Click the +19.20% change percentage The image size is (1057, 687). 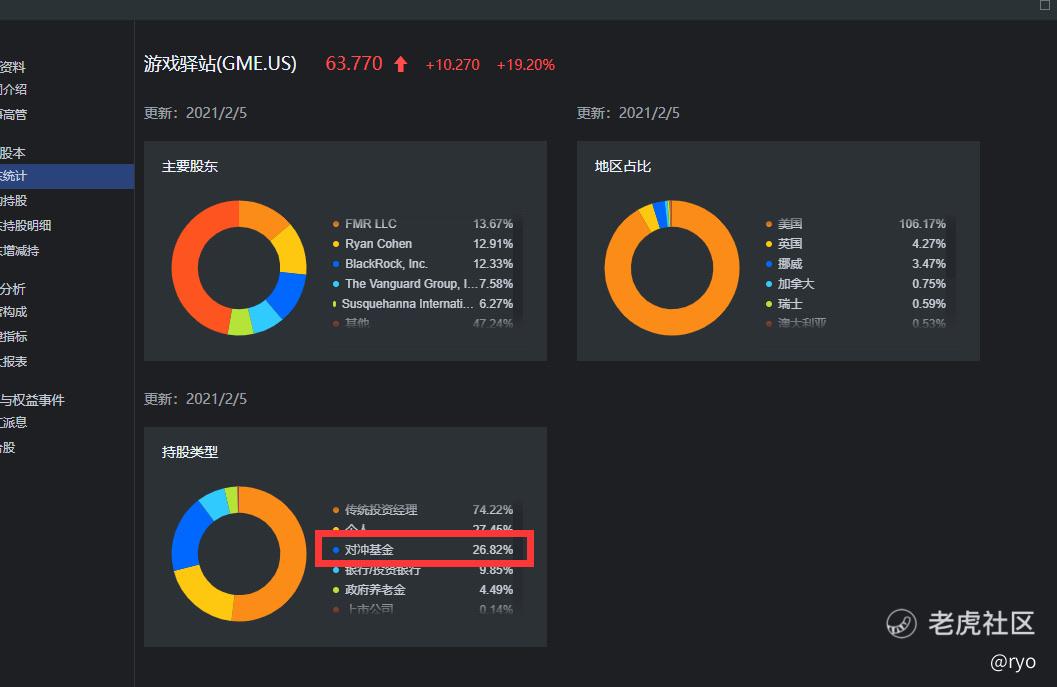(x=526, y=65)
